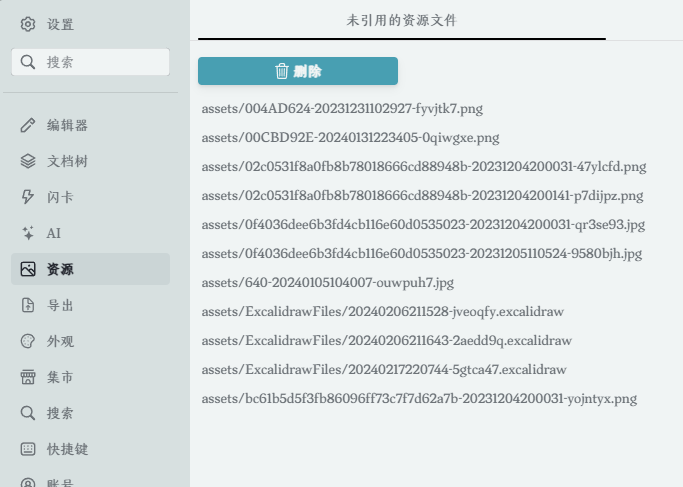Select file ending with yojntyx.png
Screen dimensions: 683x487
(419, 399)
